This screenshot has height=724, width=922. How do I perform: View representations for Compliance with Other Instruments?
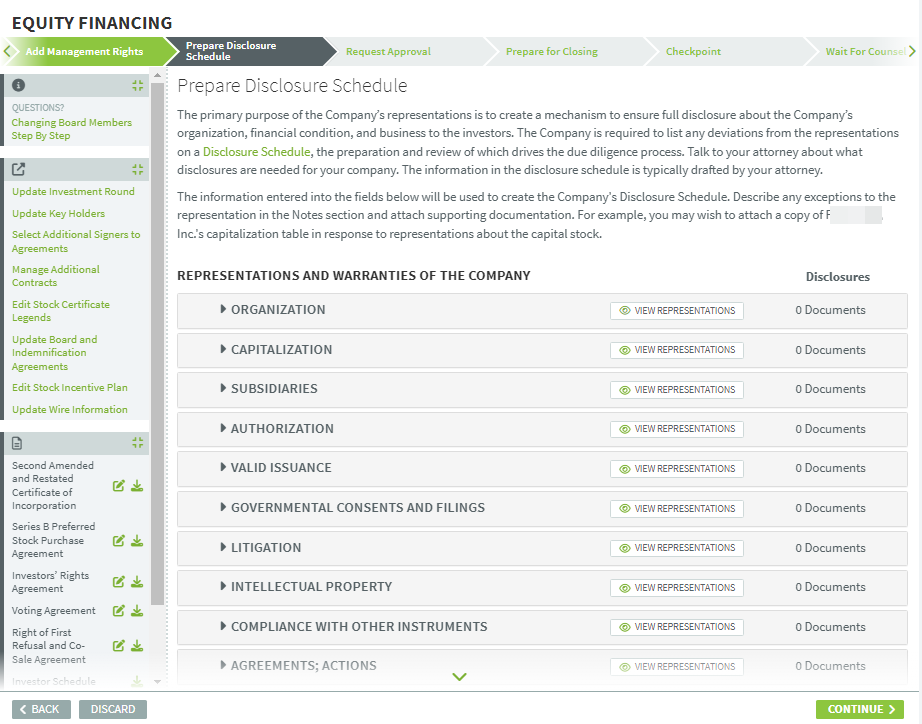676,627
